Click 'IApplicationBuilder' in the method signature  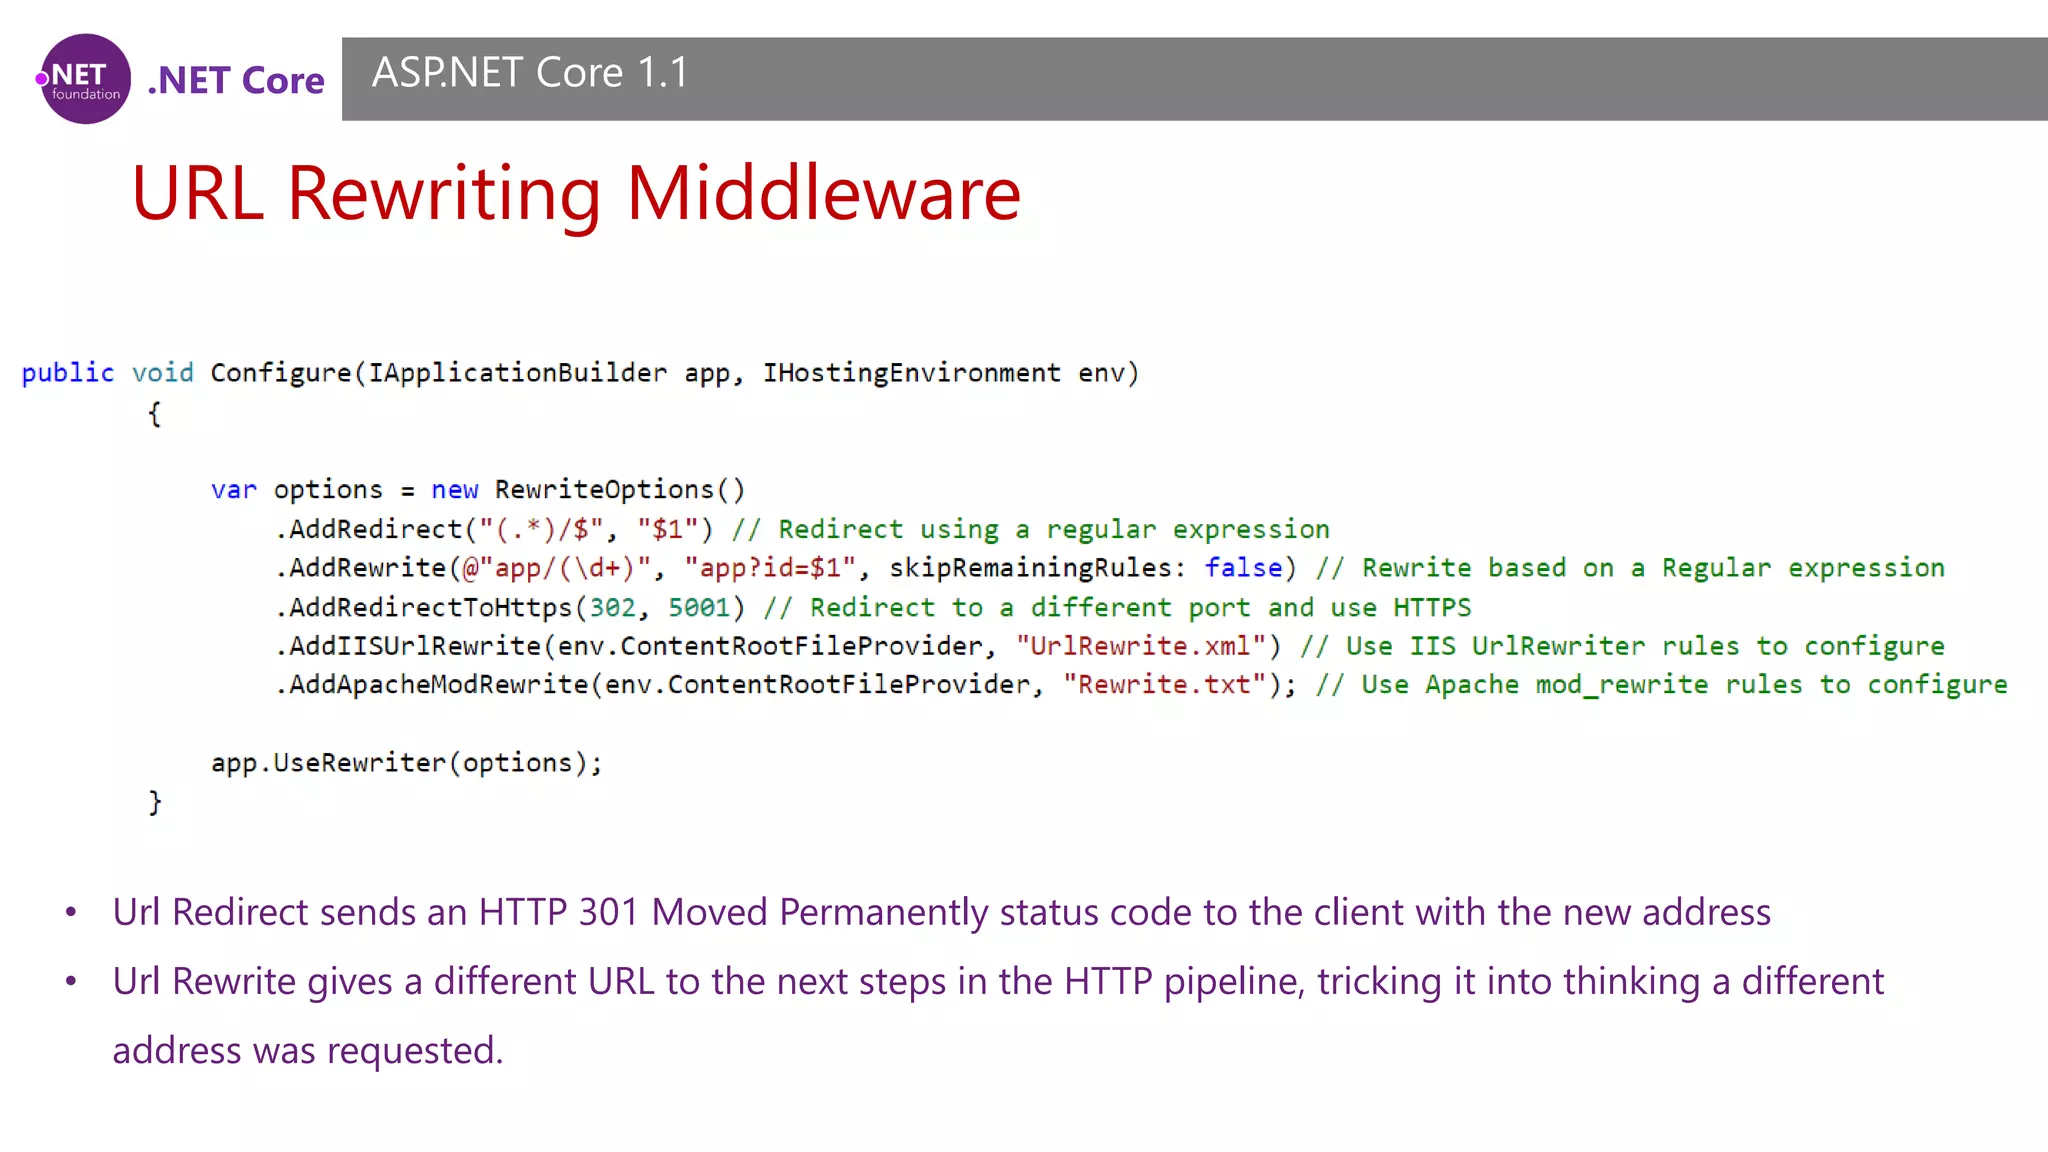point(517,373)
